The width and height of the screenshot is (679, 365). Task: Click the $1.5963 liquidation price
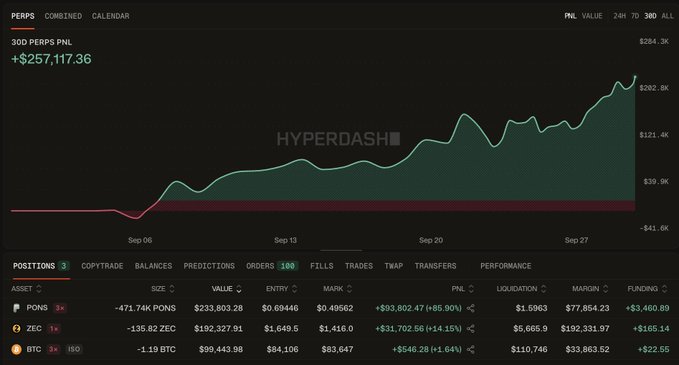tap(531, 308)
